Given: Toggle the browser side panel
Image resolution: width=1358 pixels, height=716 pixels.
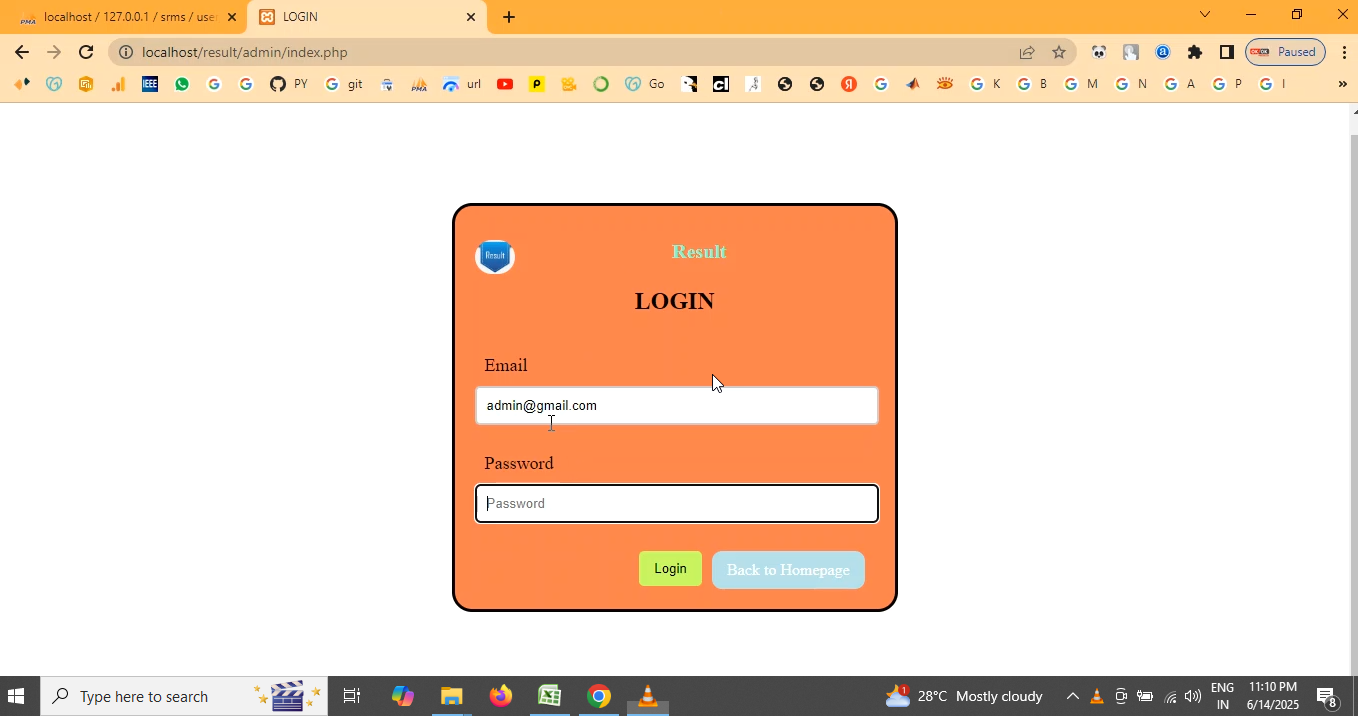Looking at the screenshot, I should click(x=1227, y=52).
